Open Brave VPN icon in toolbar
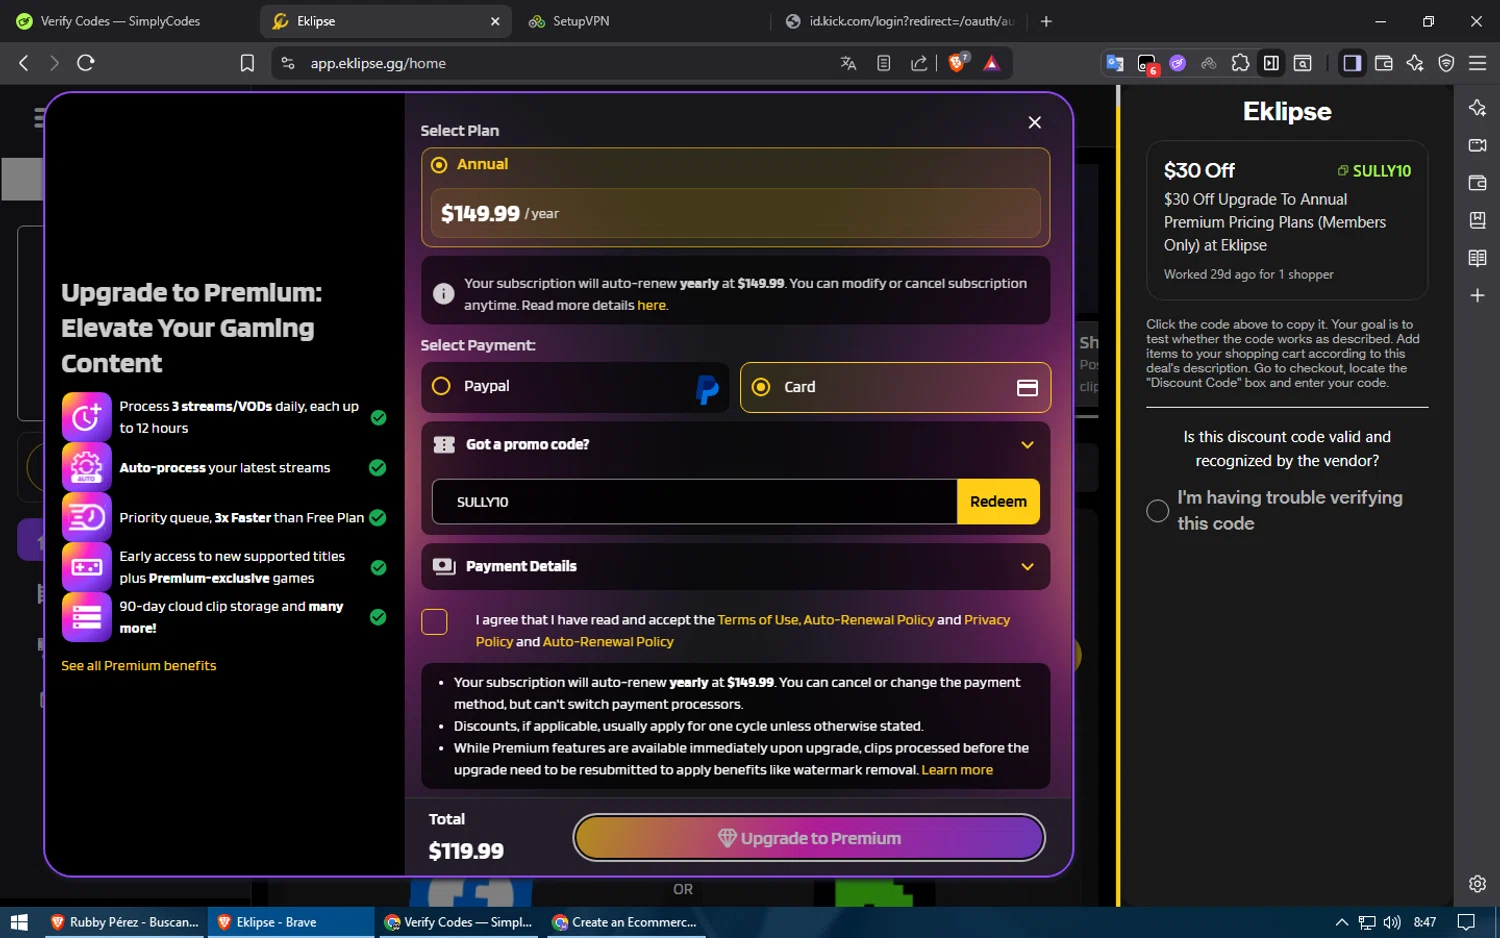Image resolution: width=1500 pixels, height=938 pixels. tap(1446, 63)
